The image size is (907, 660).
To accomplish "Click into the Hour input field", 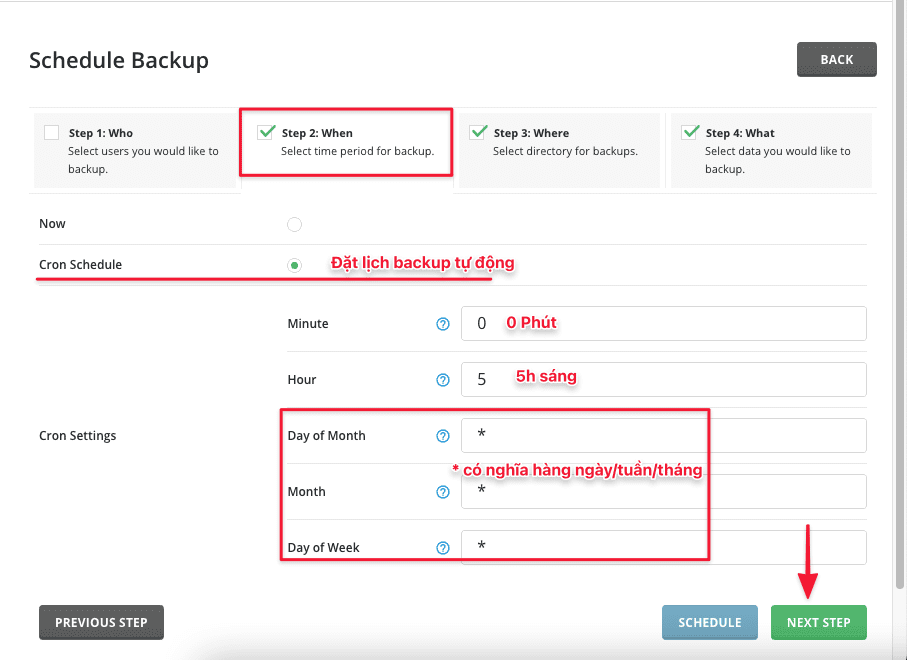I will click(663, 380).
